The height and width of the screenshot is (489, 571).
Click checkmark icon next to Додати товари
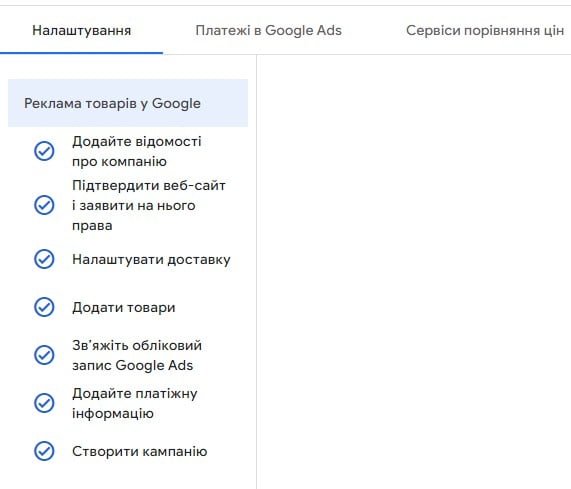click(x=44, y=307)
